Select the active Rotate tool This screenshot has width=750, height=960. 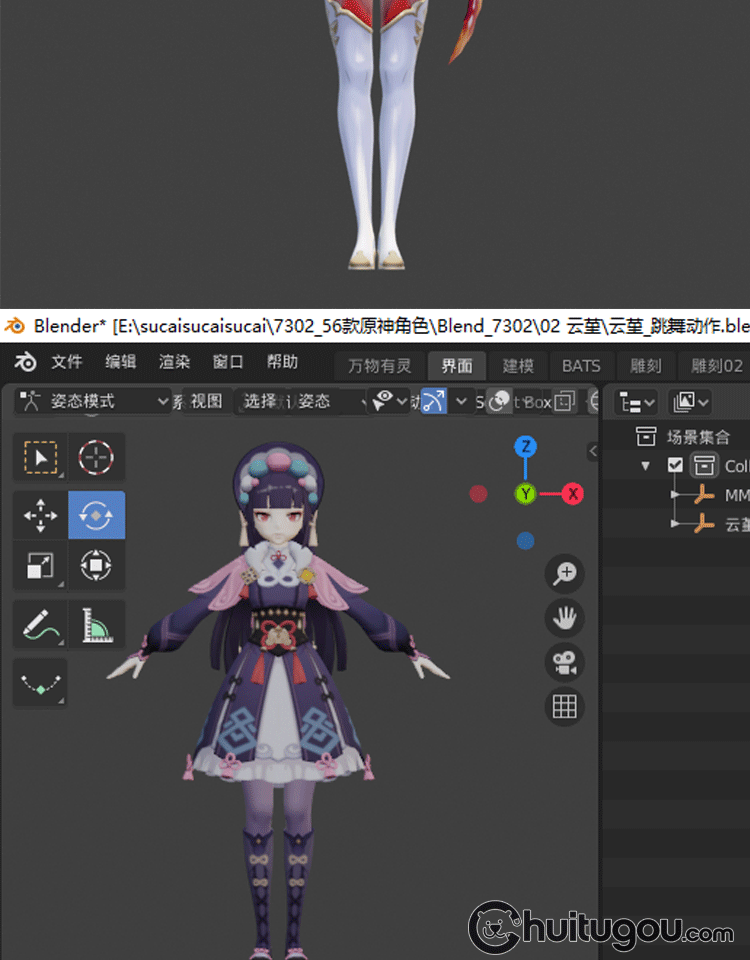tap(96, 515)
